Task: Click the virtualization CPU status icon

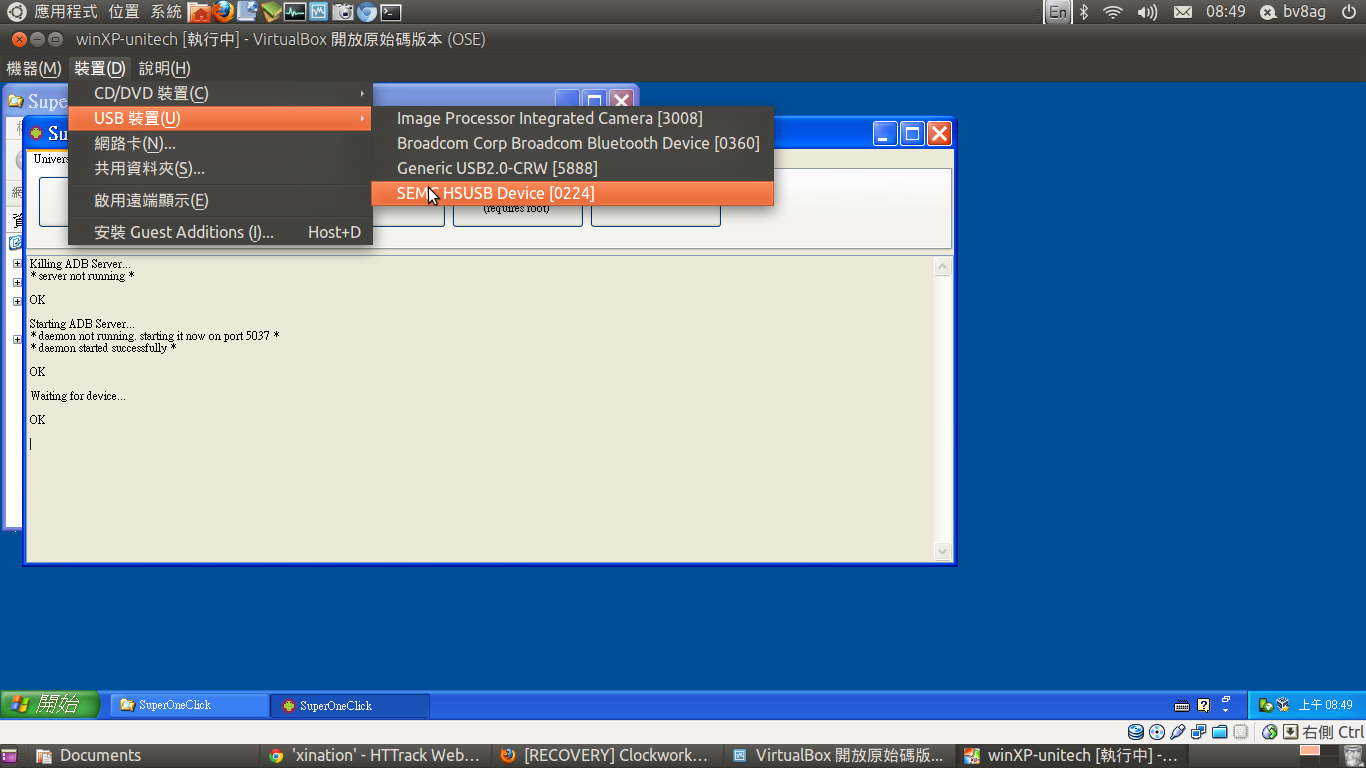Action: pos(1241,732)
